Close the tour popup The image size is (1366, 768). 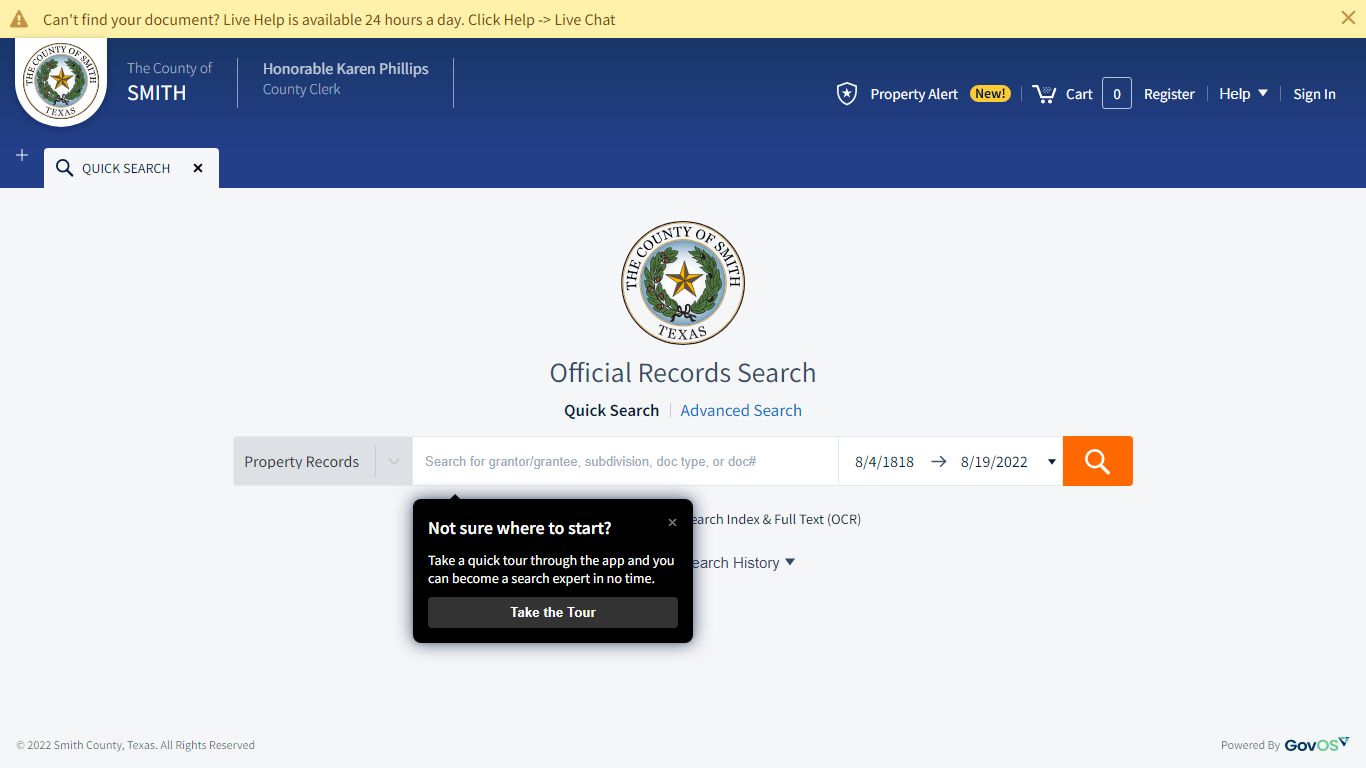672,522
